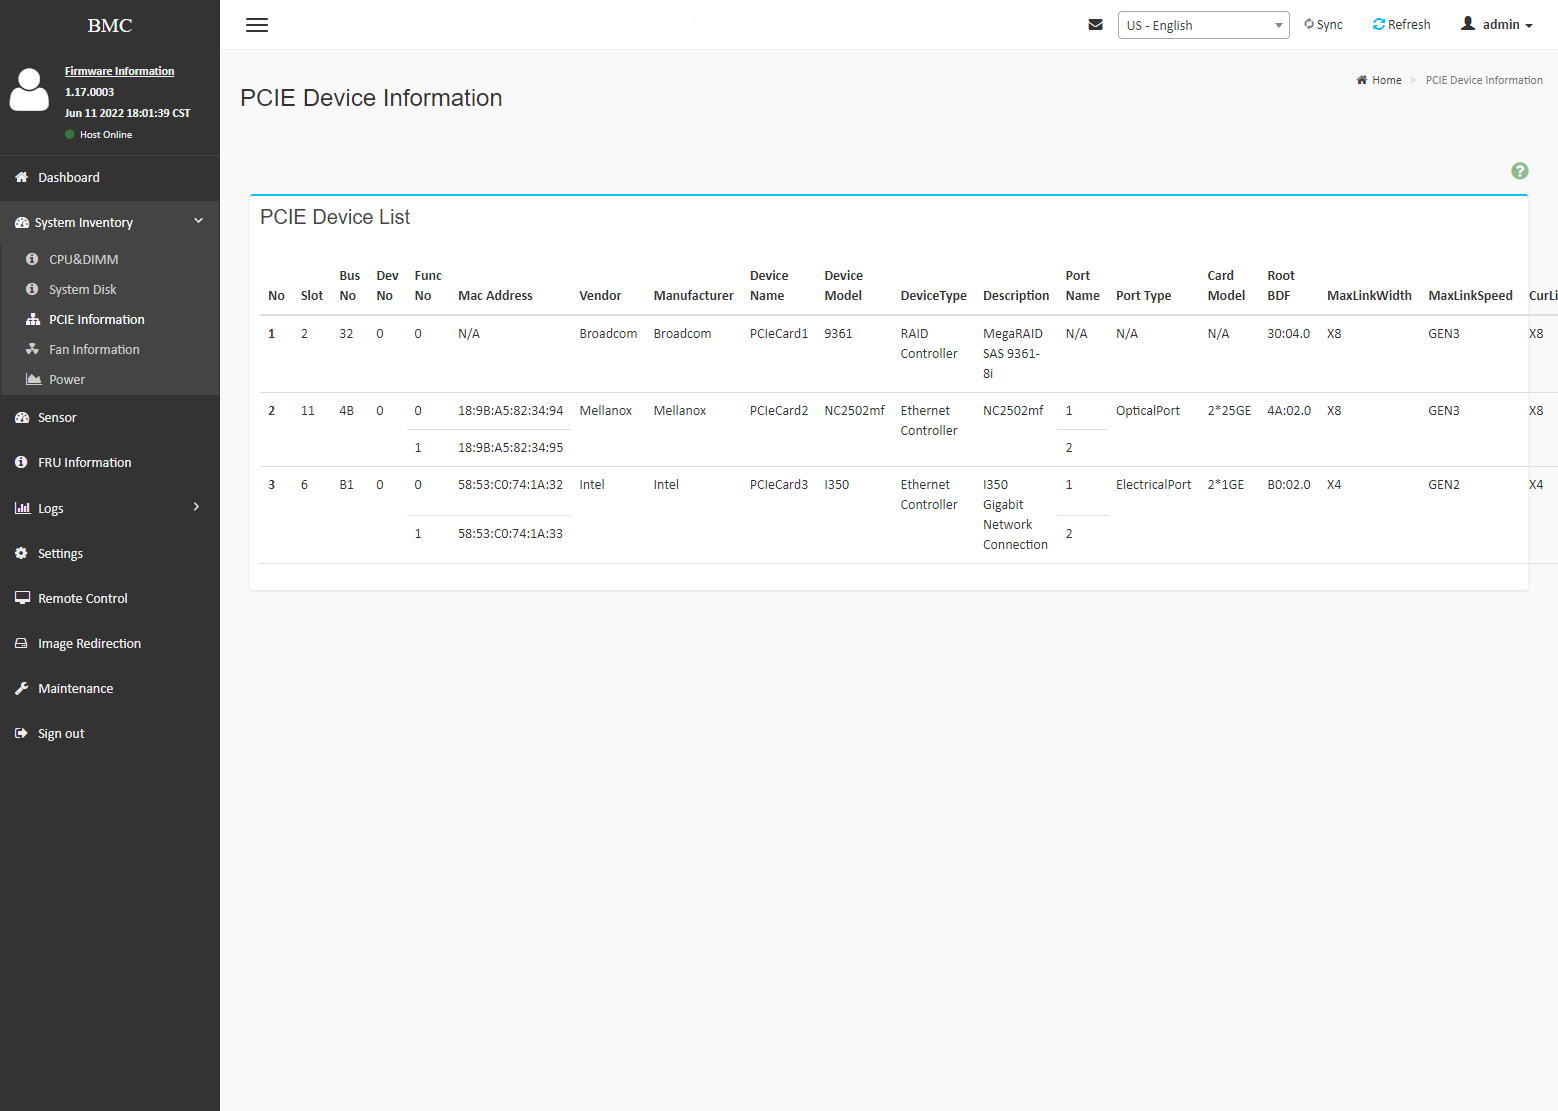Click the Image Redirection link
Image resolution: width=1558 pixels, height=1111 pixels.
coord(89,643)
